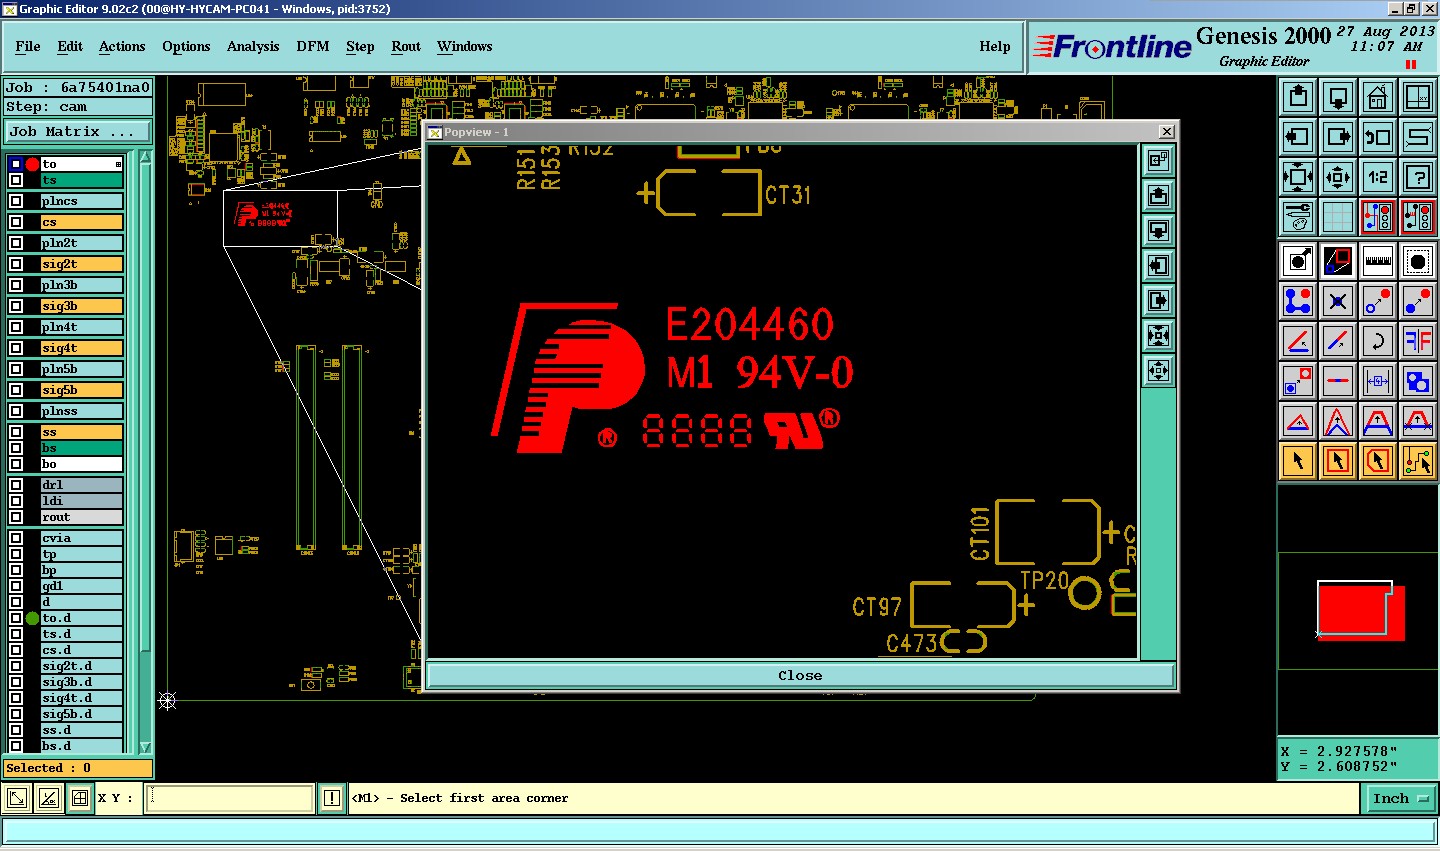1440x851 pixels.
Task: Click the X Y coordinate input field
Action: (x=230, y=798)
